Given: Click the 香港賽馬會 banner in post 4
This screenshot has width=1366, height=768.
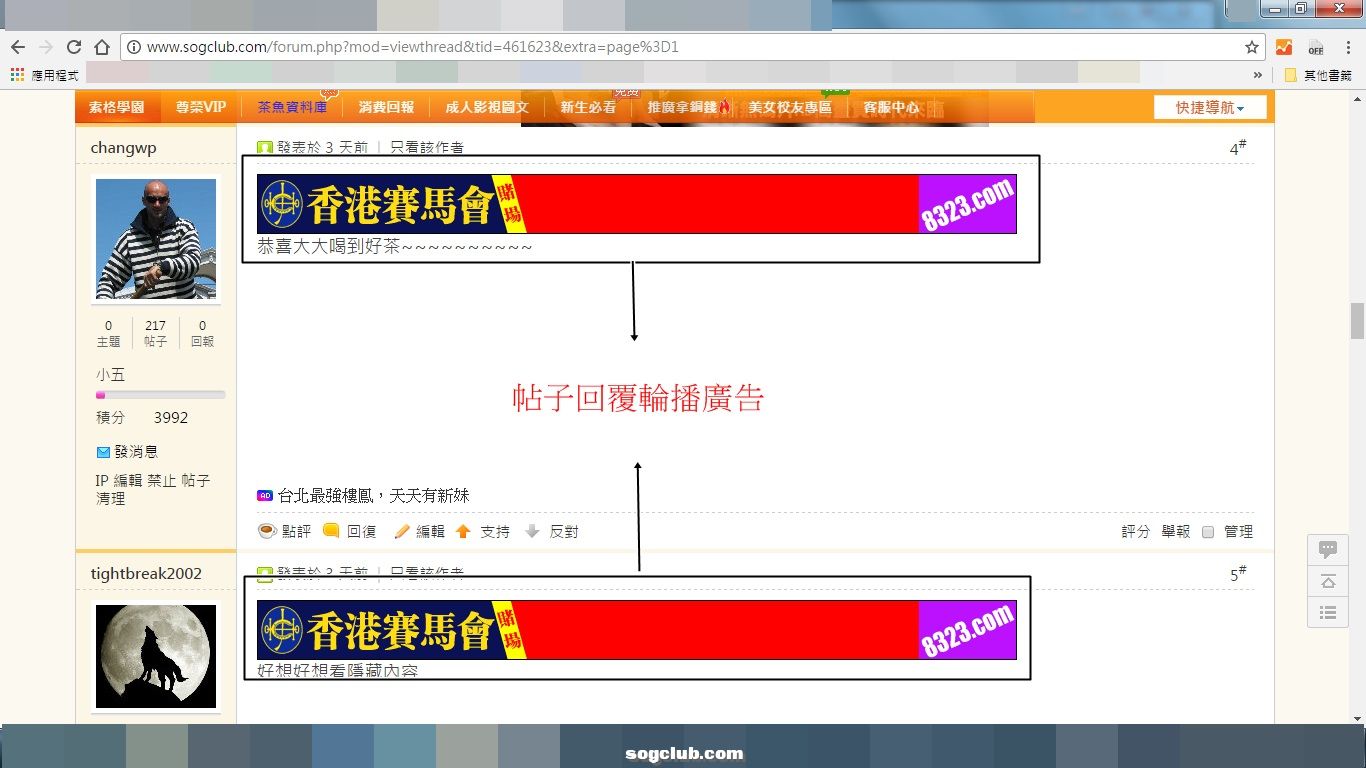Looking at the screenshot, I should click(x=637, y=204).
